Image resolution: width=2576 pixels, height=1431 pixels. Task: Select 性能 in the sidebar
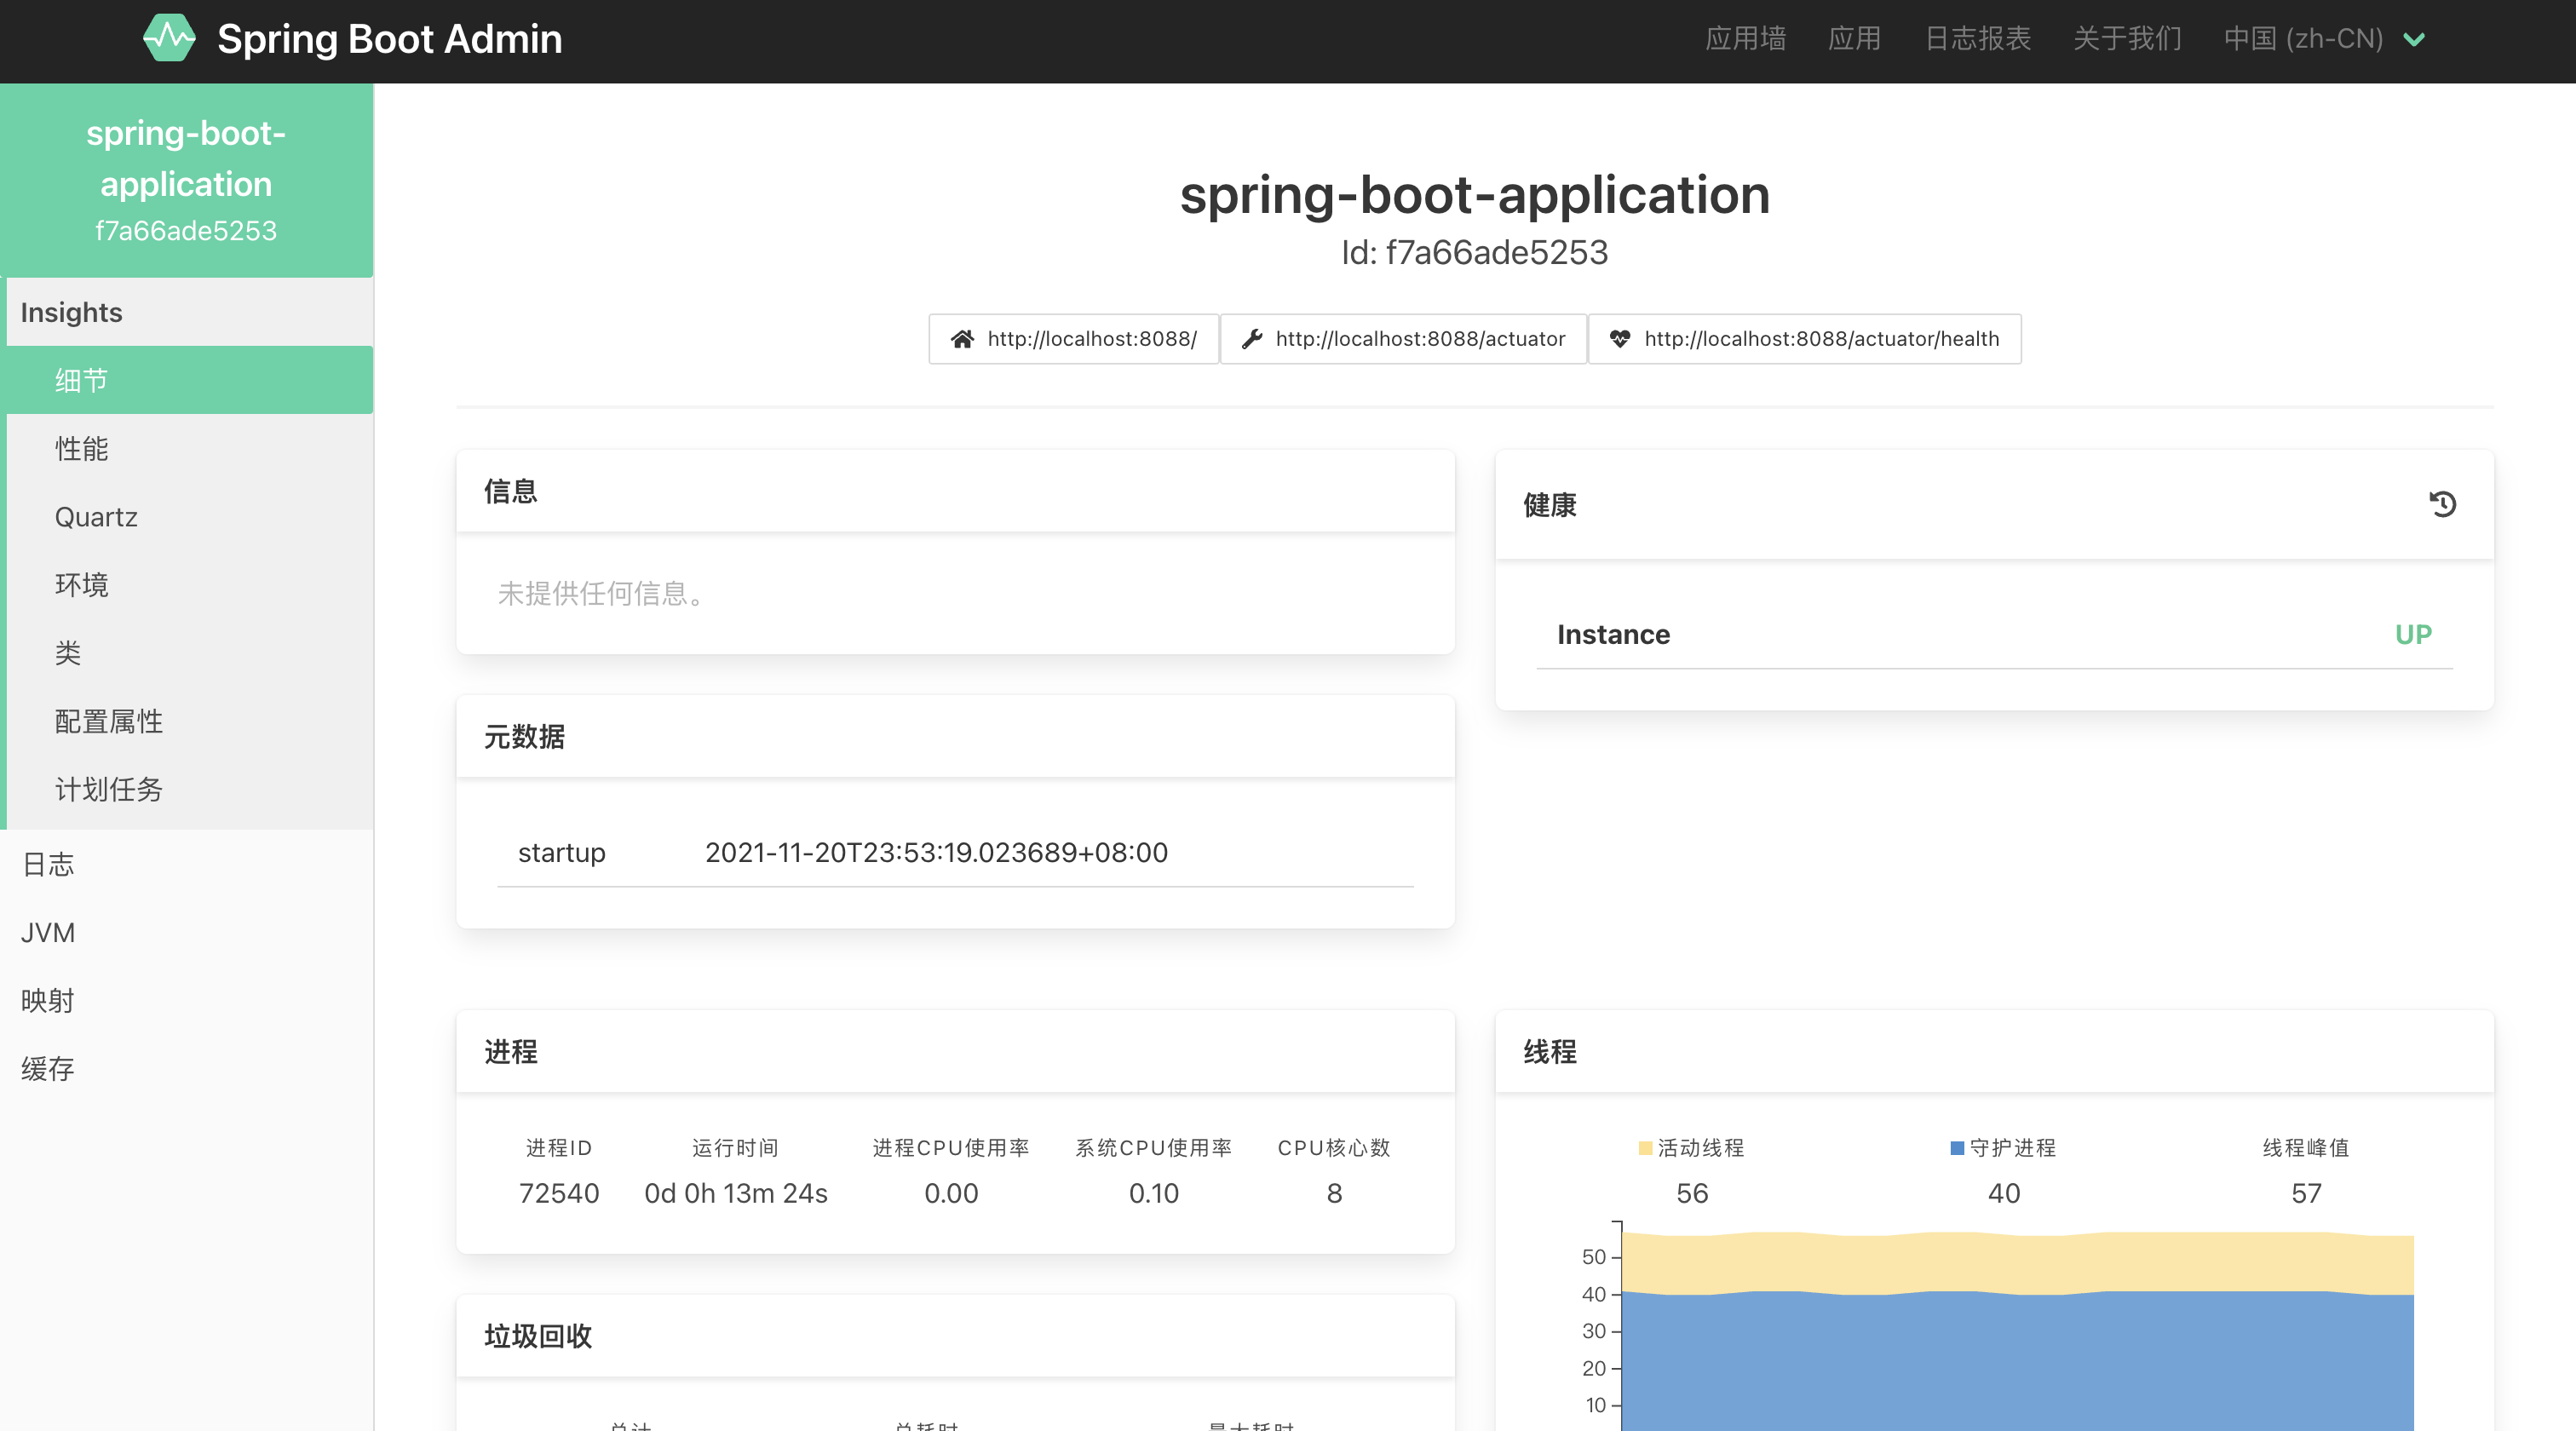coord(81,449)
